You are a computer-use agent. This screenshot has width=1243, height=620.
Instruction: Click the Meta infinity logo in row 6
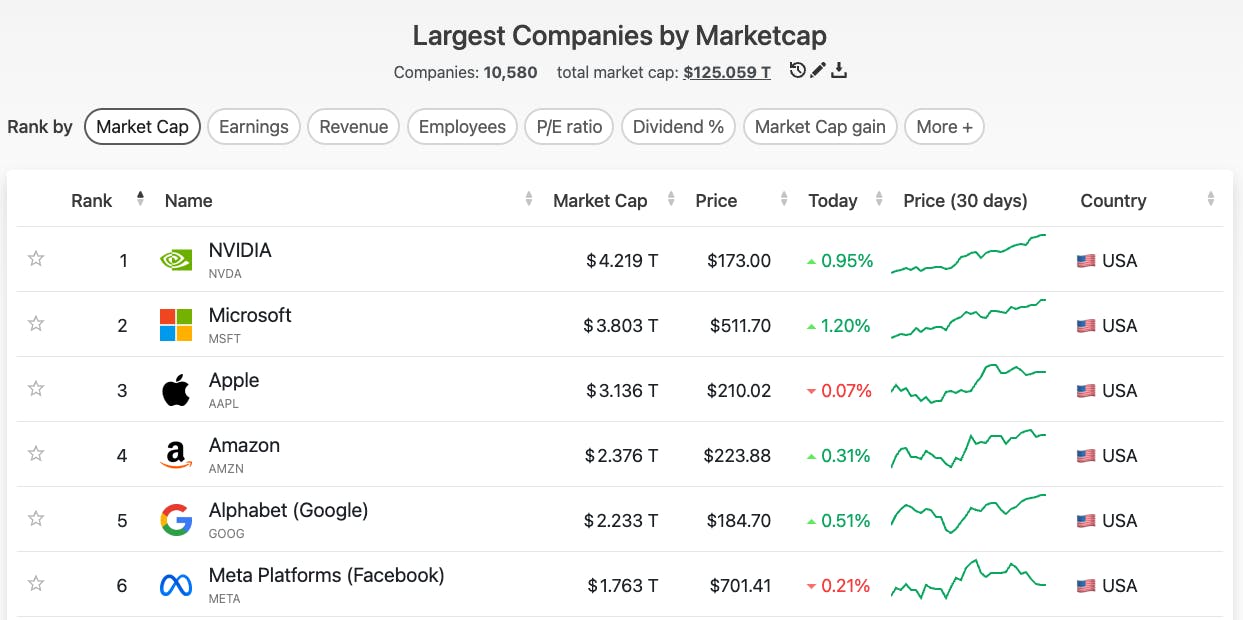pos(175,584)
